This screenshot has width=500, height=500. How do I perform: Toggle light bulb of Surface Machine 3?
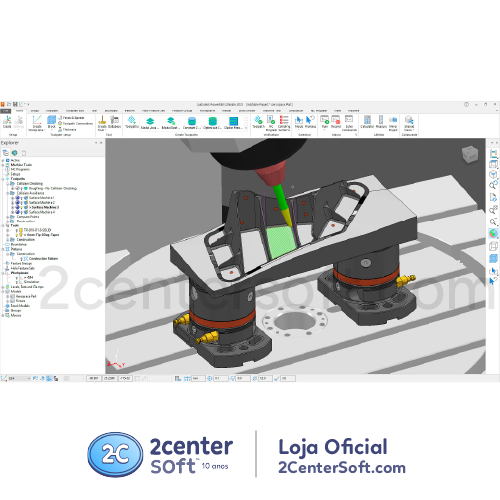pyautogui.click(x=21, y=207)
